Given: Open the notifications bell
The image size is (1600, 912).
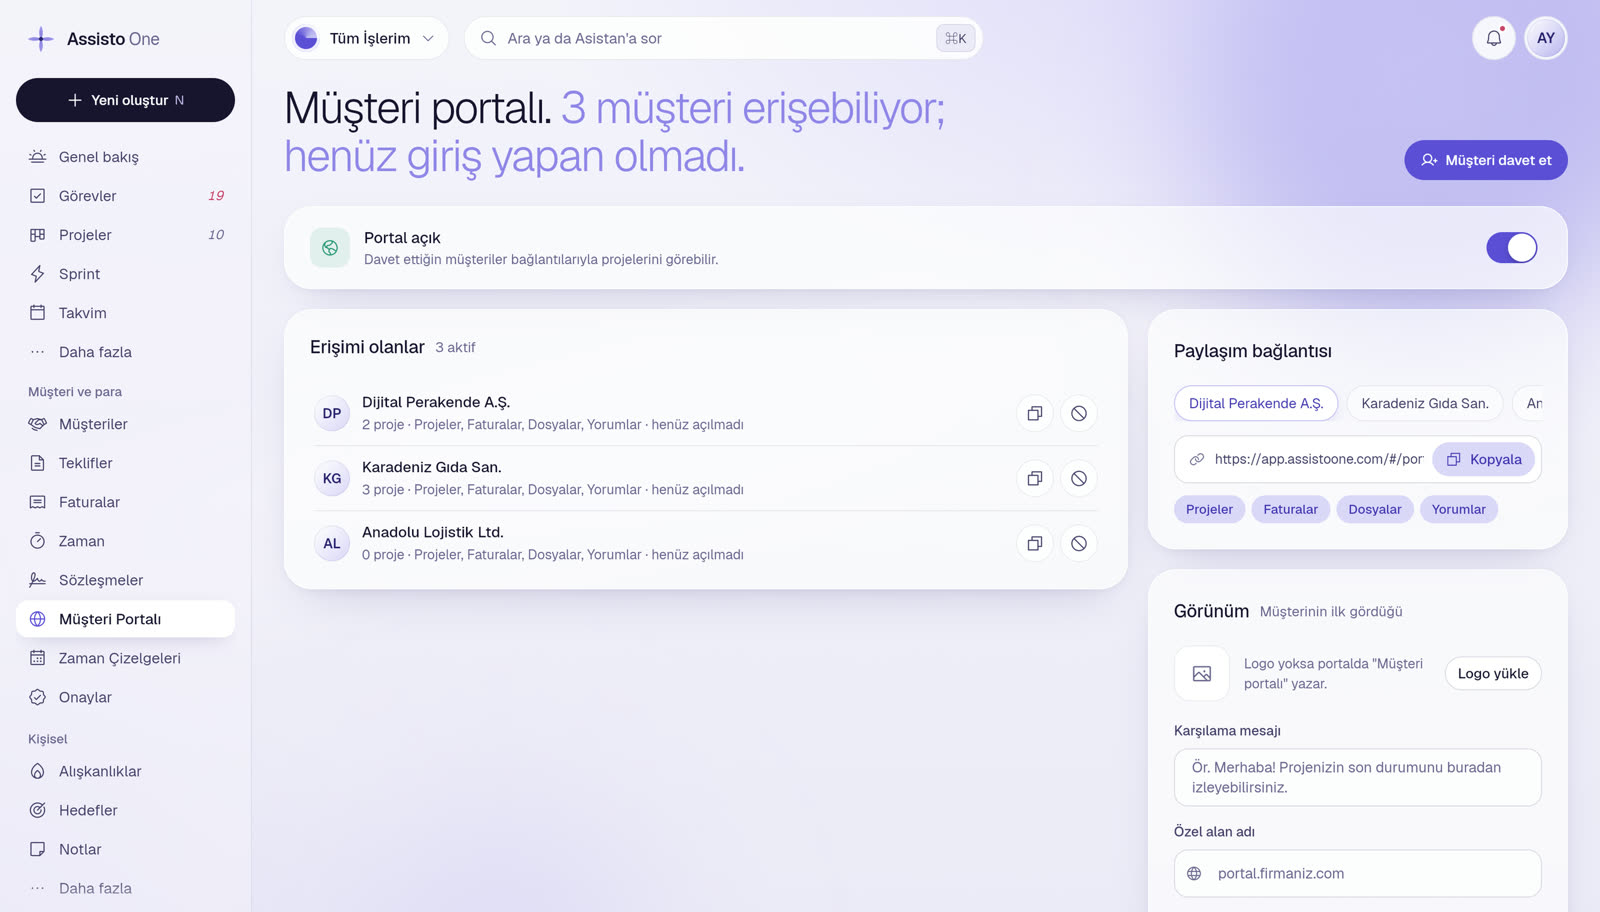Looking at the screenshot, I should coord(1493,38).
